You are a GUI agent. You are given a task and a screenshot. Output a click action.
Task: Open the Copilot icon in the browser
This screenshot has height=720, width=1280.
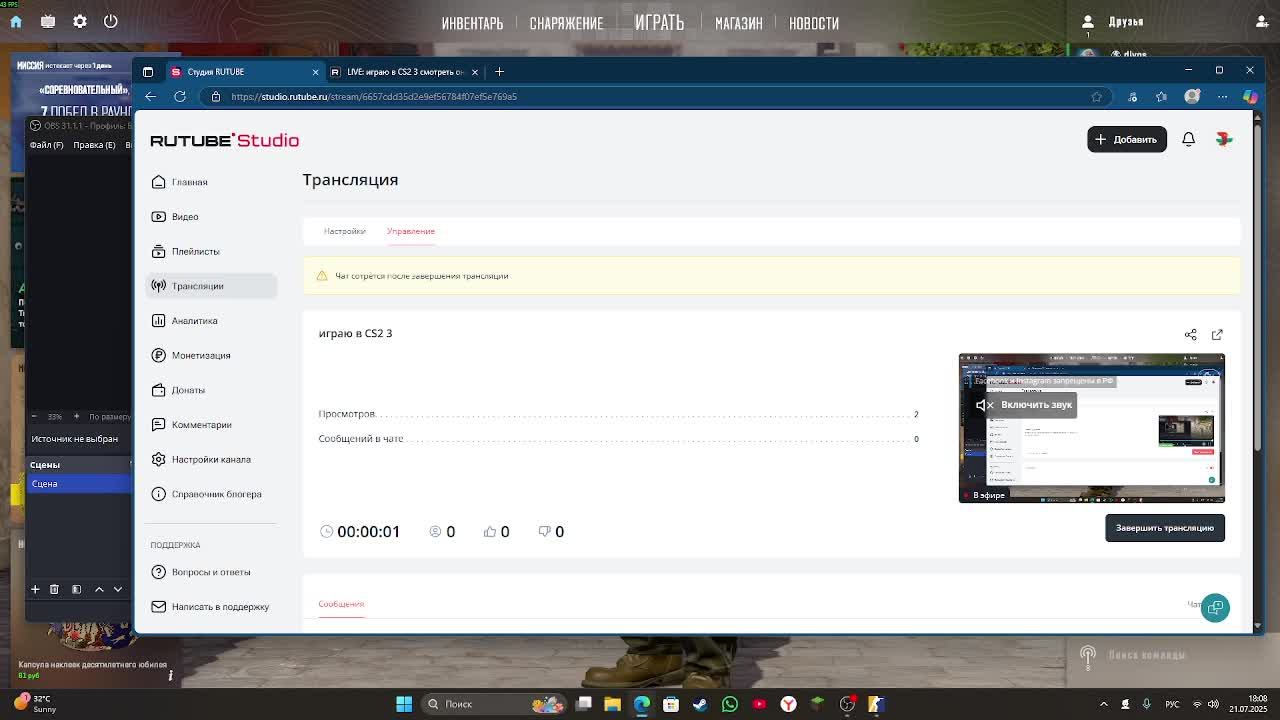pos(1250,97)
